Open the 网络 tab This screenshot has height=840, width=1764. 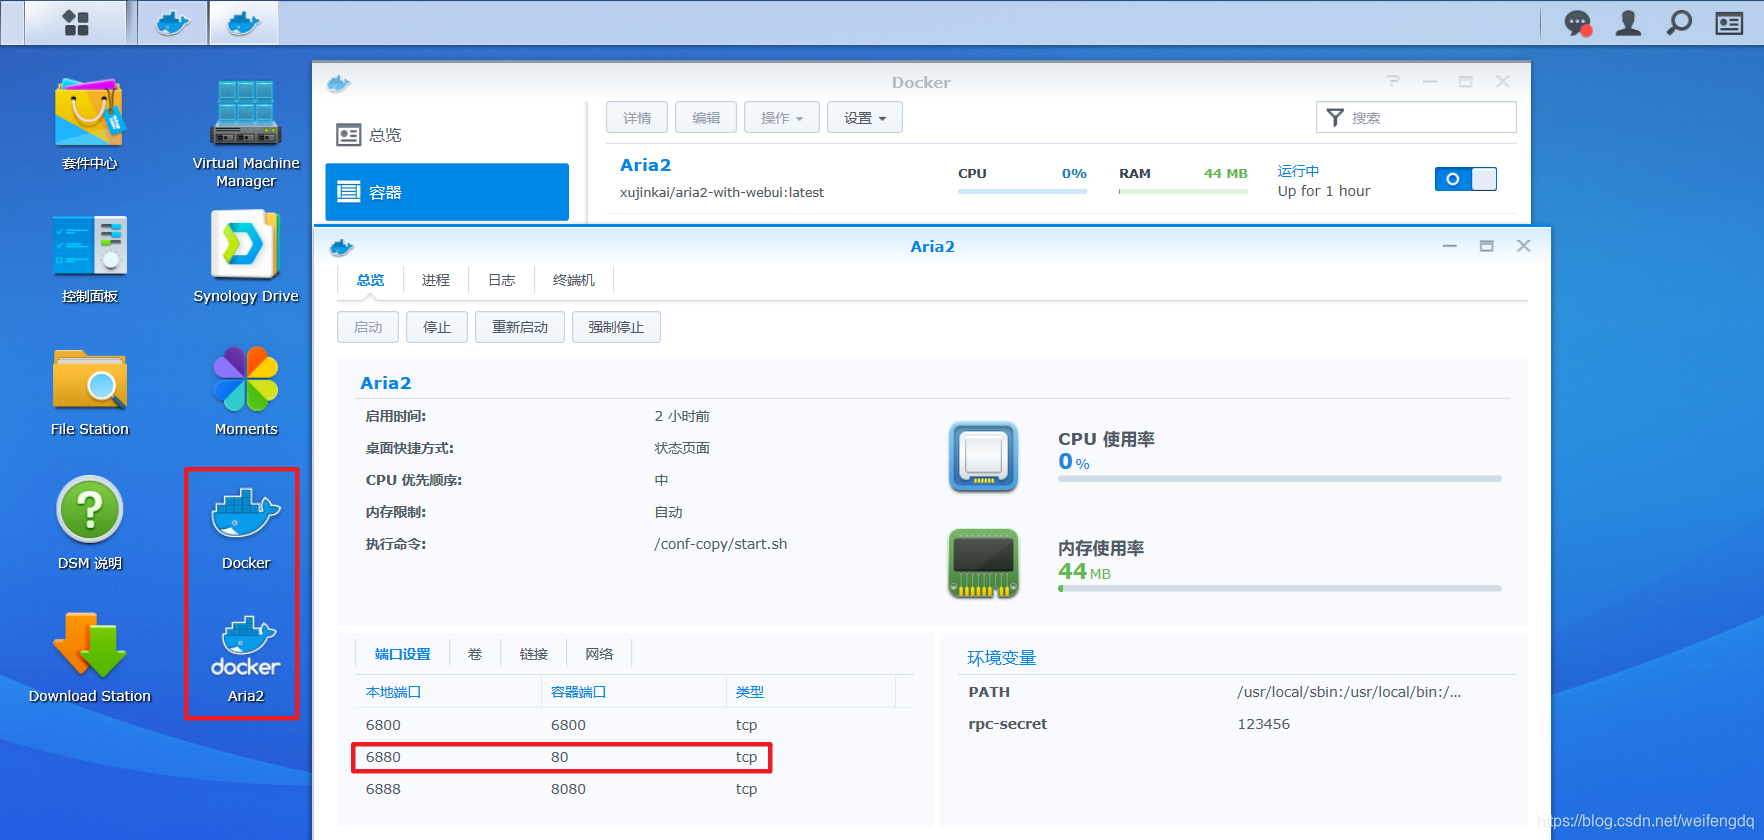[x=599, y=654]
